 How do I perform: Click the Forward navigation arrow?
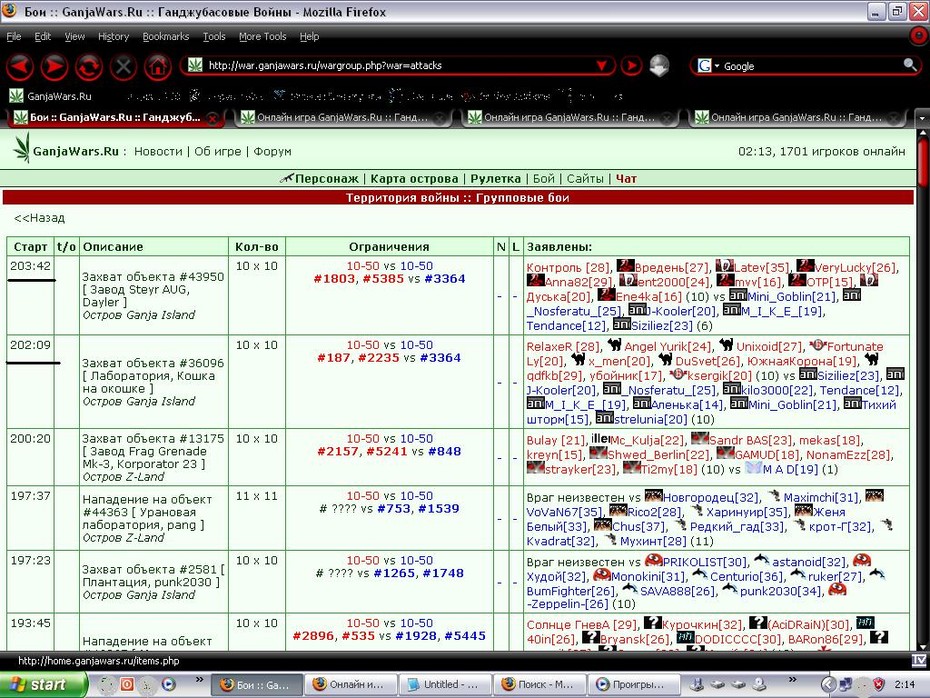click(54, 66)
